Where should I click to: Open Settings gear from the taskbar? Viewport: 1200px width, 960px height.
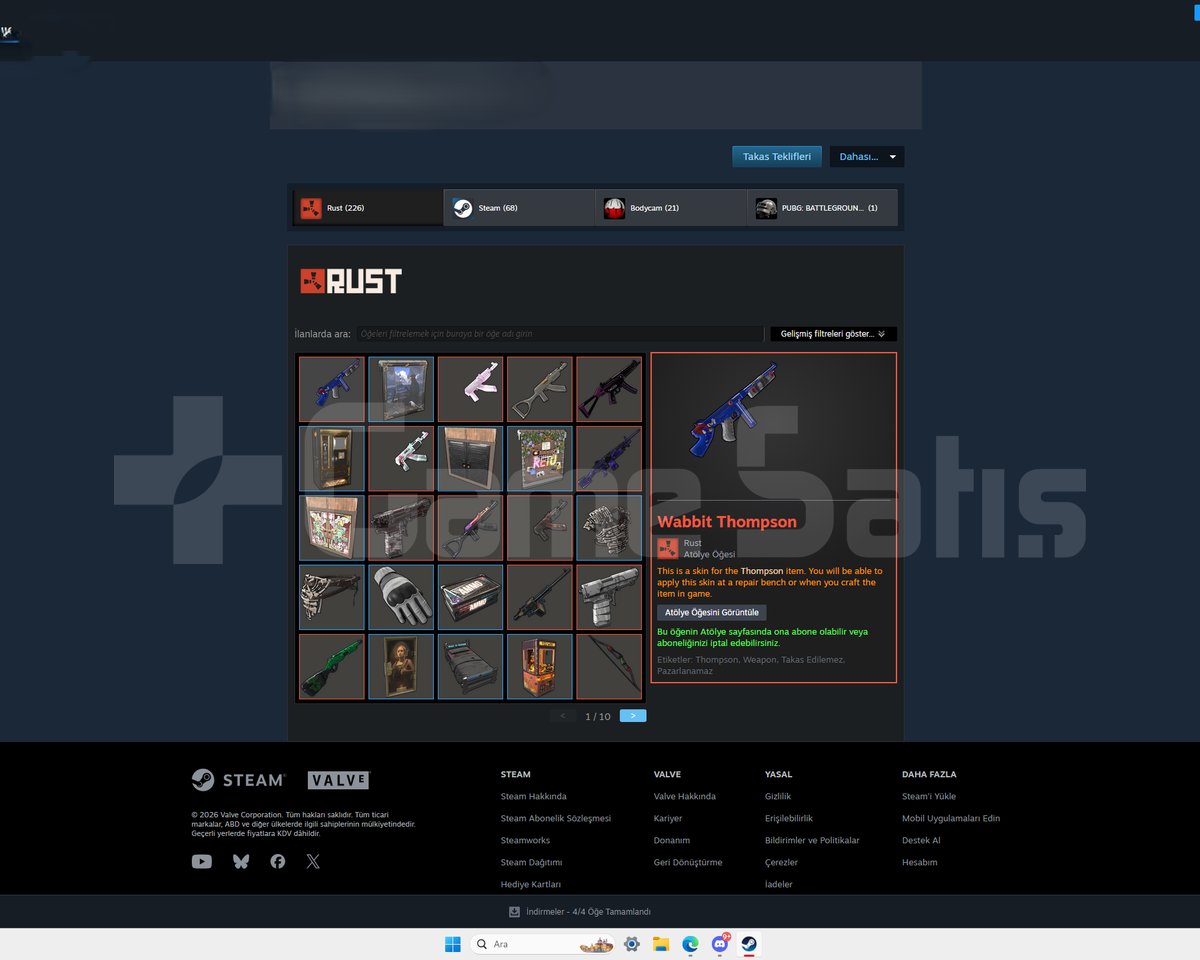(x=632, y=944)
